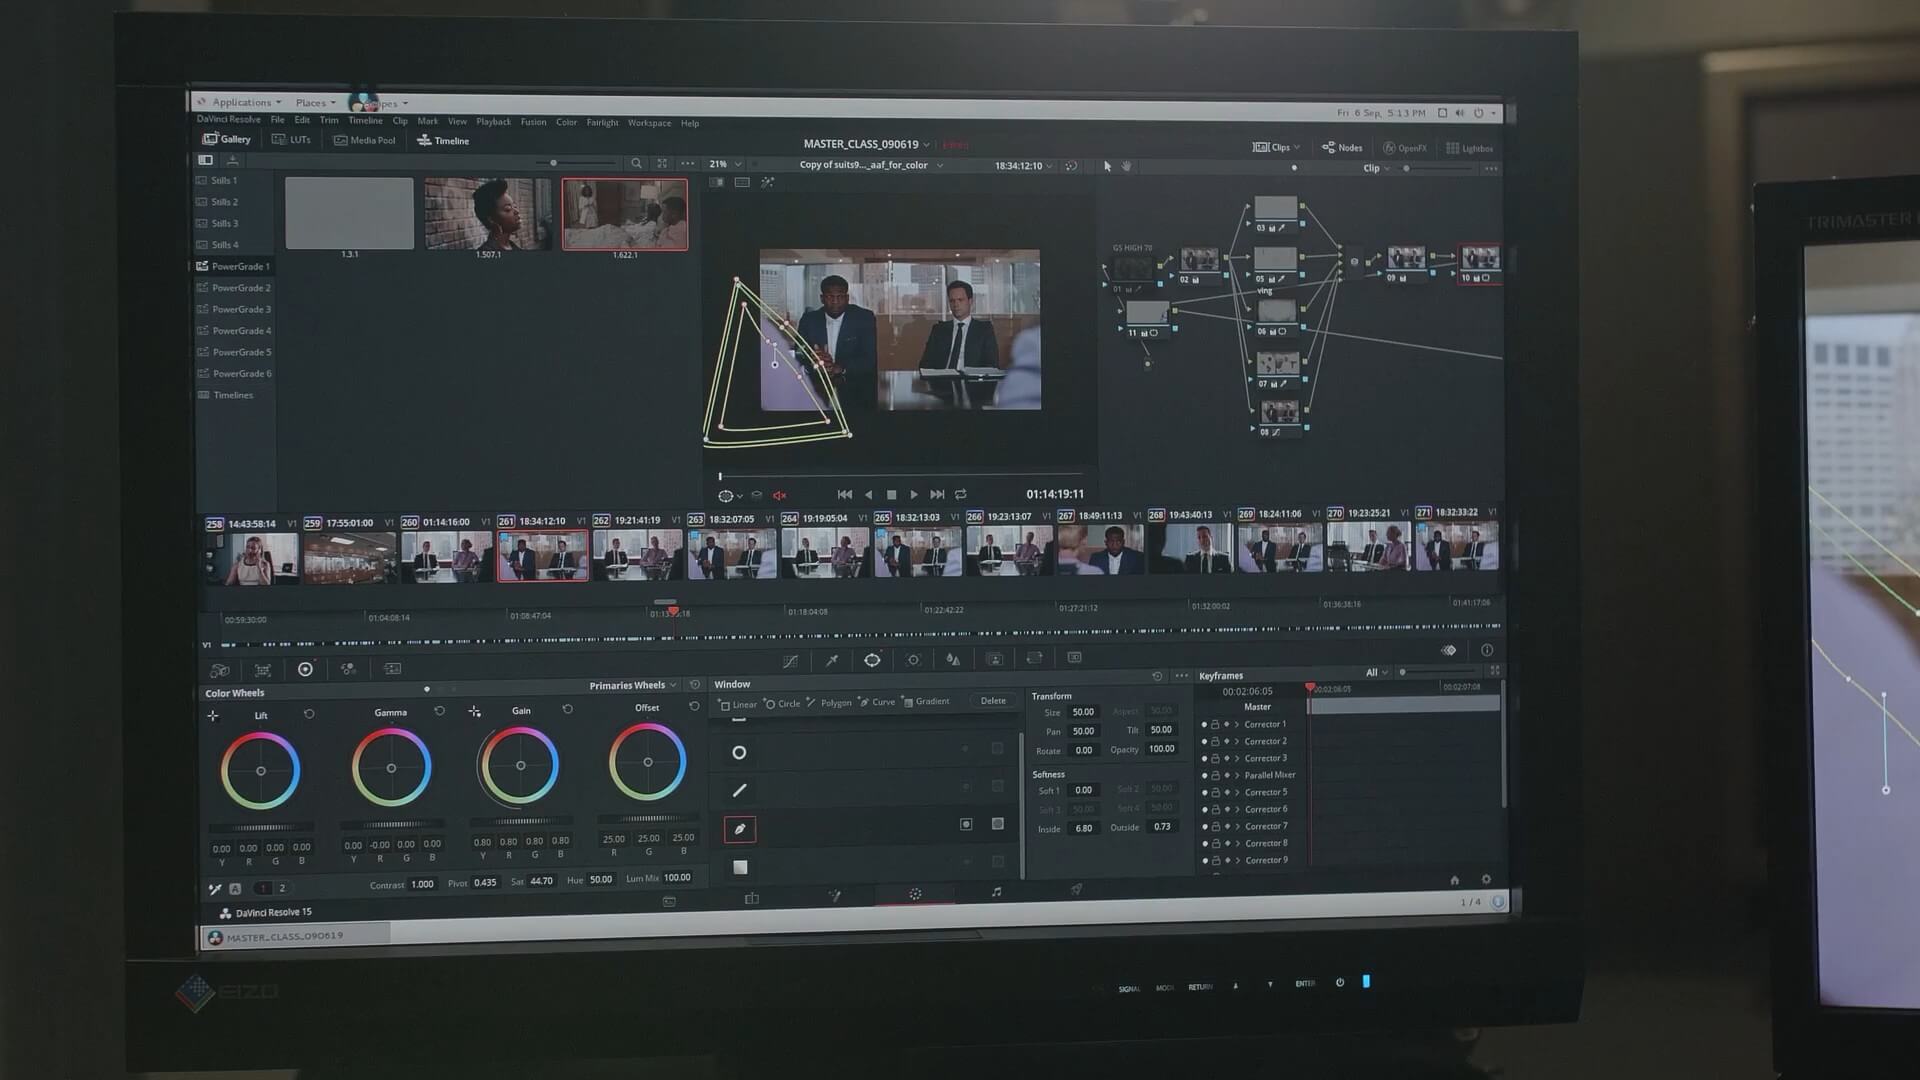Image resolution: width=1920 pixels, height=1080 pixels.
Task: Click the linear line window shape icon
Action: click(739, 790)
